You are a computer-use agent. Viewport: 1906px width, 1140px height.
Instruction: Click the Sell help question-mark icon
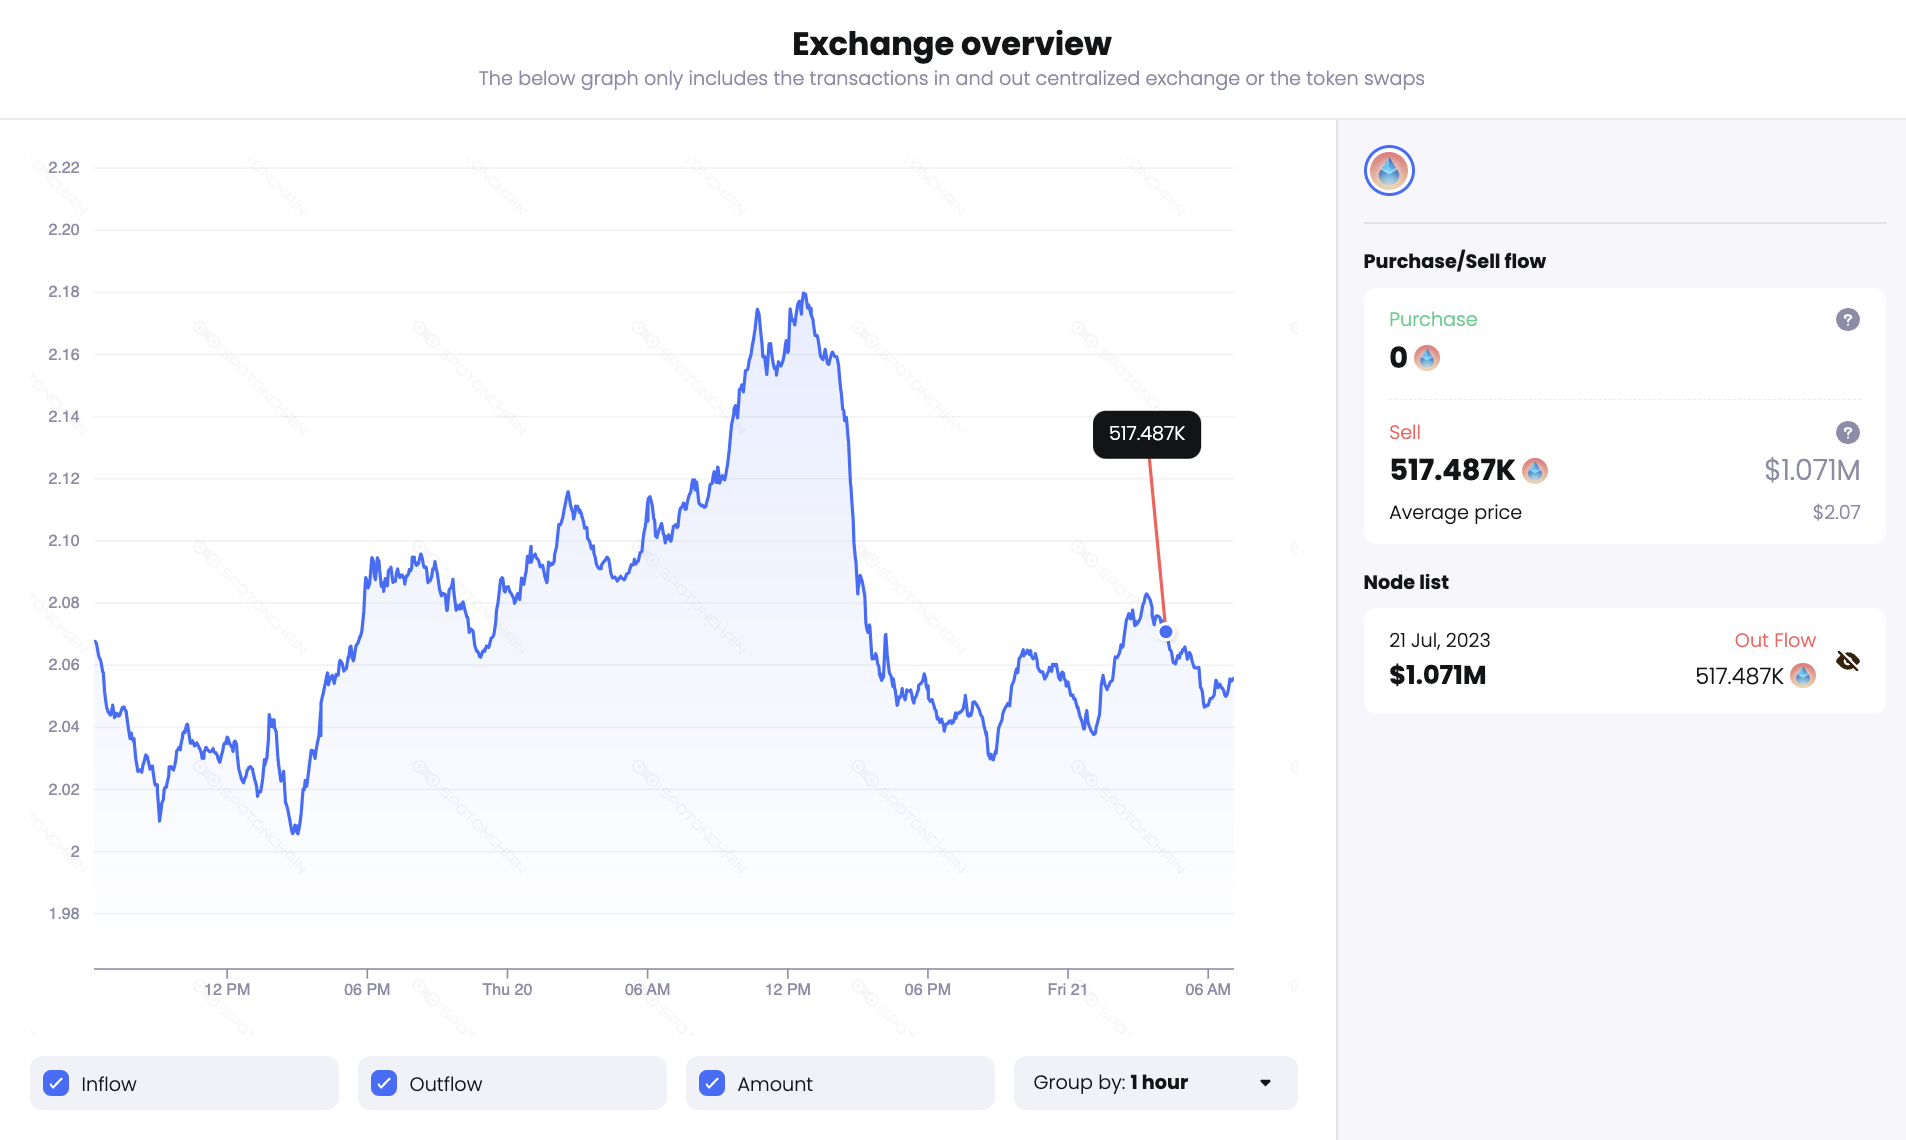[x=1846, y=433]
